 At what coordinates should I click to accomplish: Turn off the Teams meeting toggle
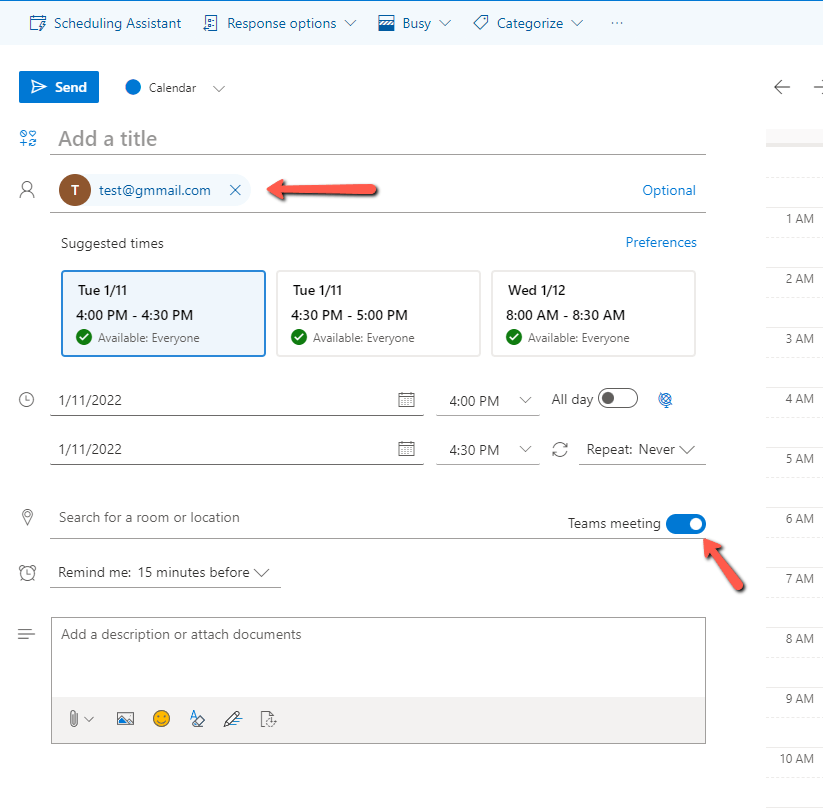coord(686,524)
